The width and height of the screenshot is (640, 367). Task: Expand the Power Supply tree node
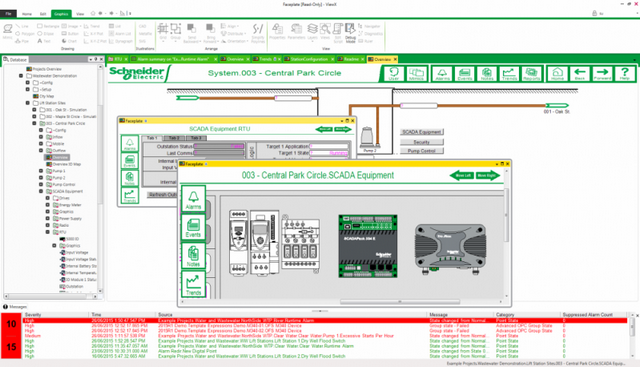tap(47, 218)
